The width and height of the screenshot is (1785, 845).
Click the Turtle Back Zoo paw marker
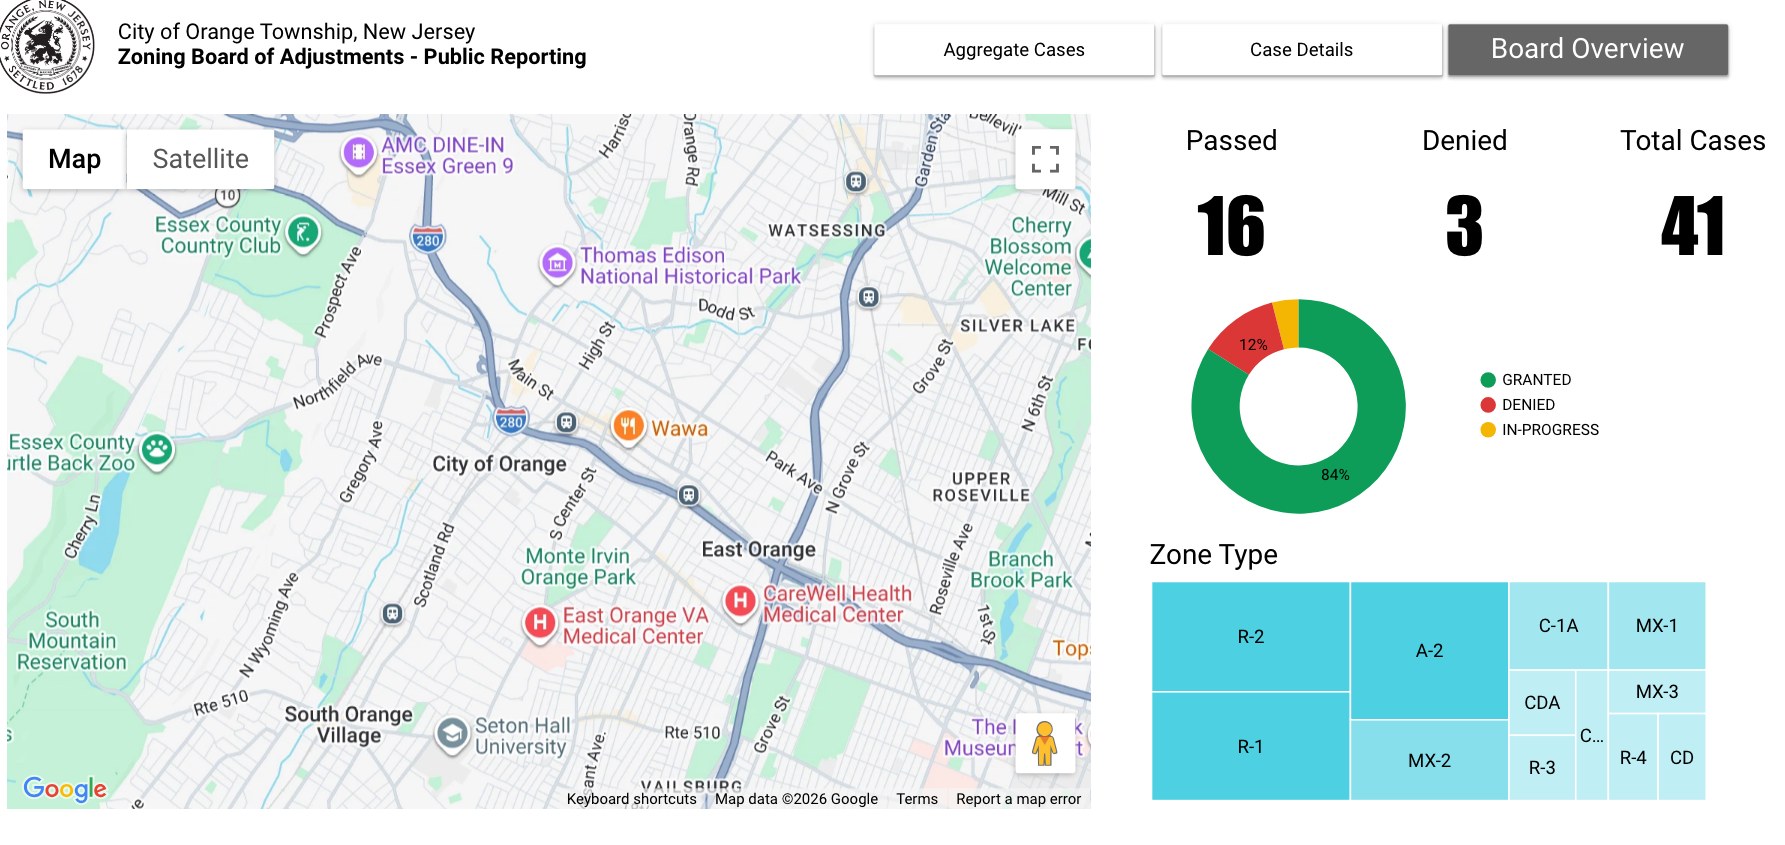(157, 451)
